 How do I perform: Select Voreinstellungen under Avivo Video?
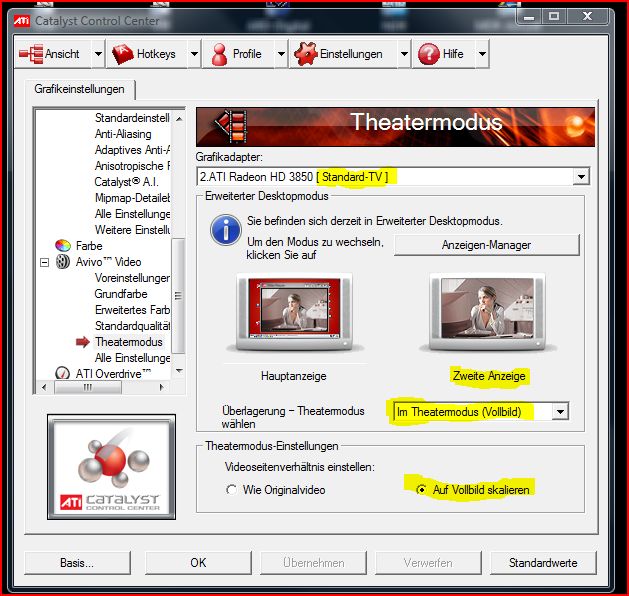(x=132, y=278)
